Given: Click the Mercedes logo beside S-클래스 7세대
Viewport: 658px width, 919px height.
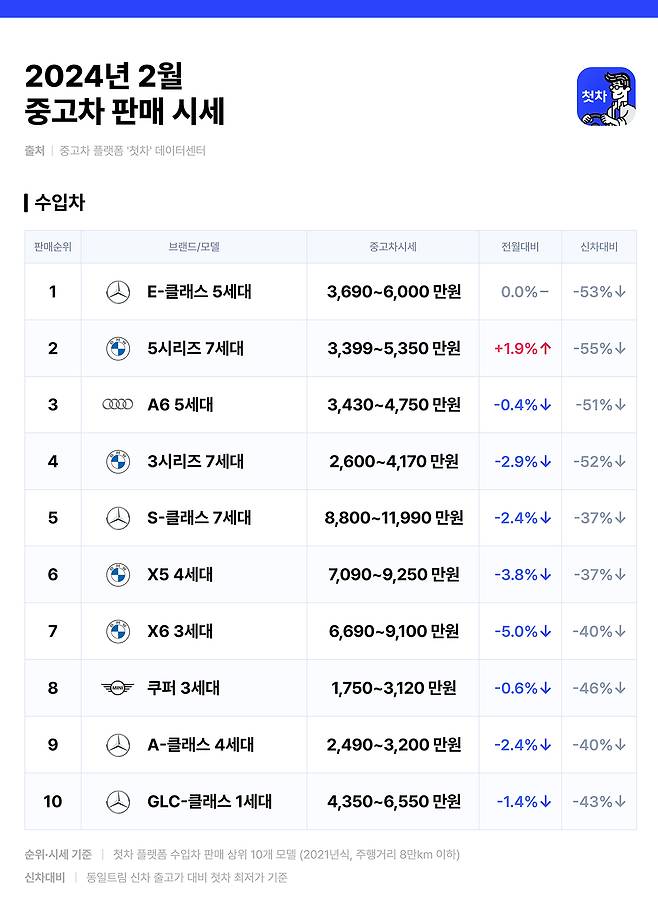Looking at the screenshot, I should pos(118,518).
